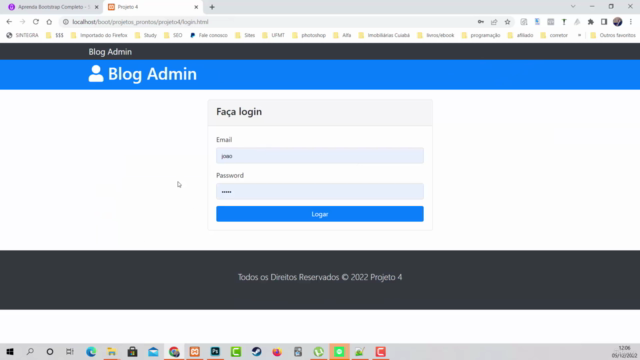Show more bookmarks with the chevron
This screenshot has width=640, height=360.
579,36
